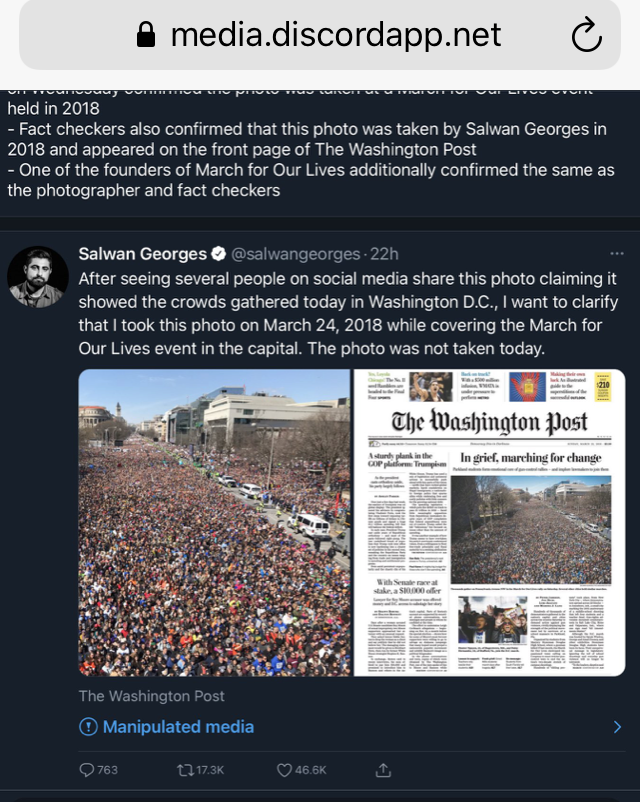
Task: Open the tweet text about March 24, 2018
Action: (x=348, y=313)
